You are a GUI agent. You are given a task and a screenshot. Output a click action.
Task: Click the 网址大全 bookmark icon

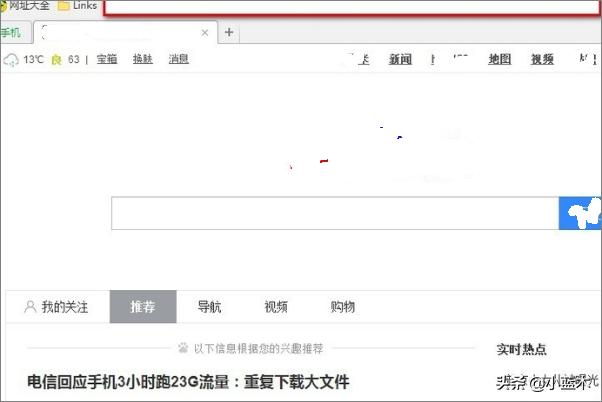(x=5, y=6)
